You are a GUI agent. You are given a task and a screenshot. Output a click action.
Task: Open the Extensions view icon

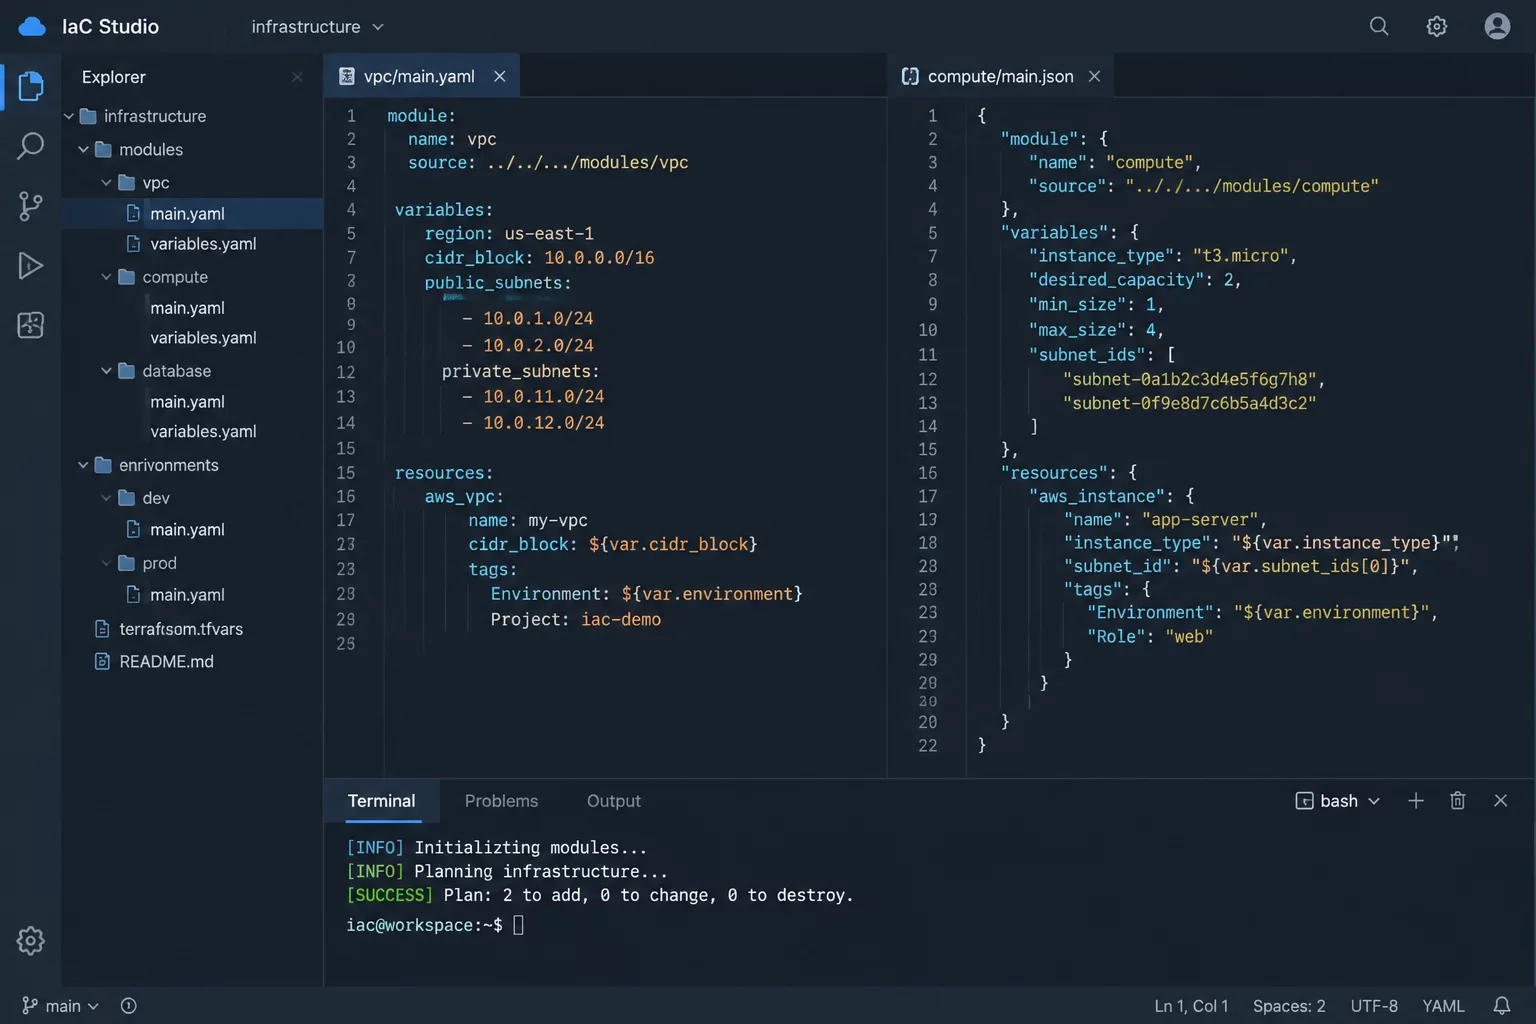click(31, 325)
